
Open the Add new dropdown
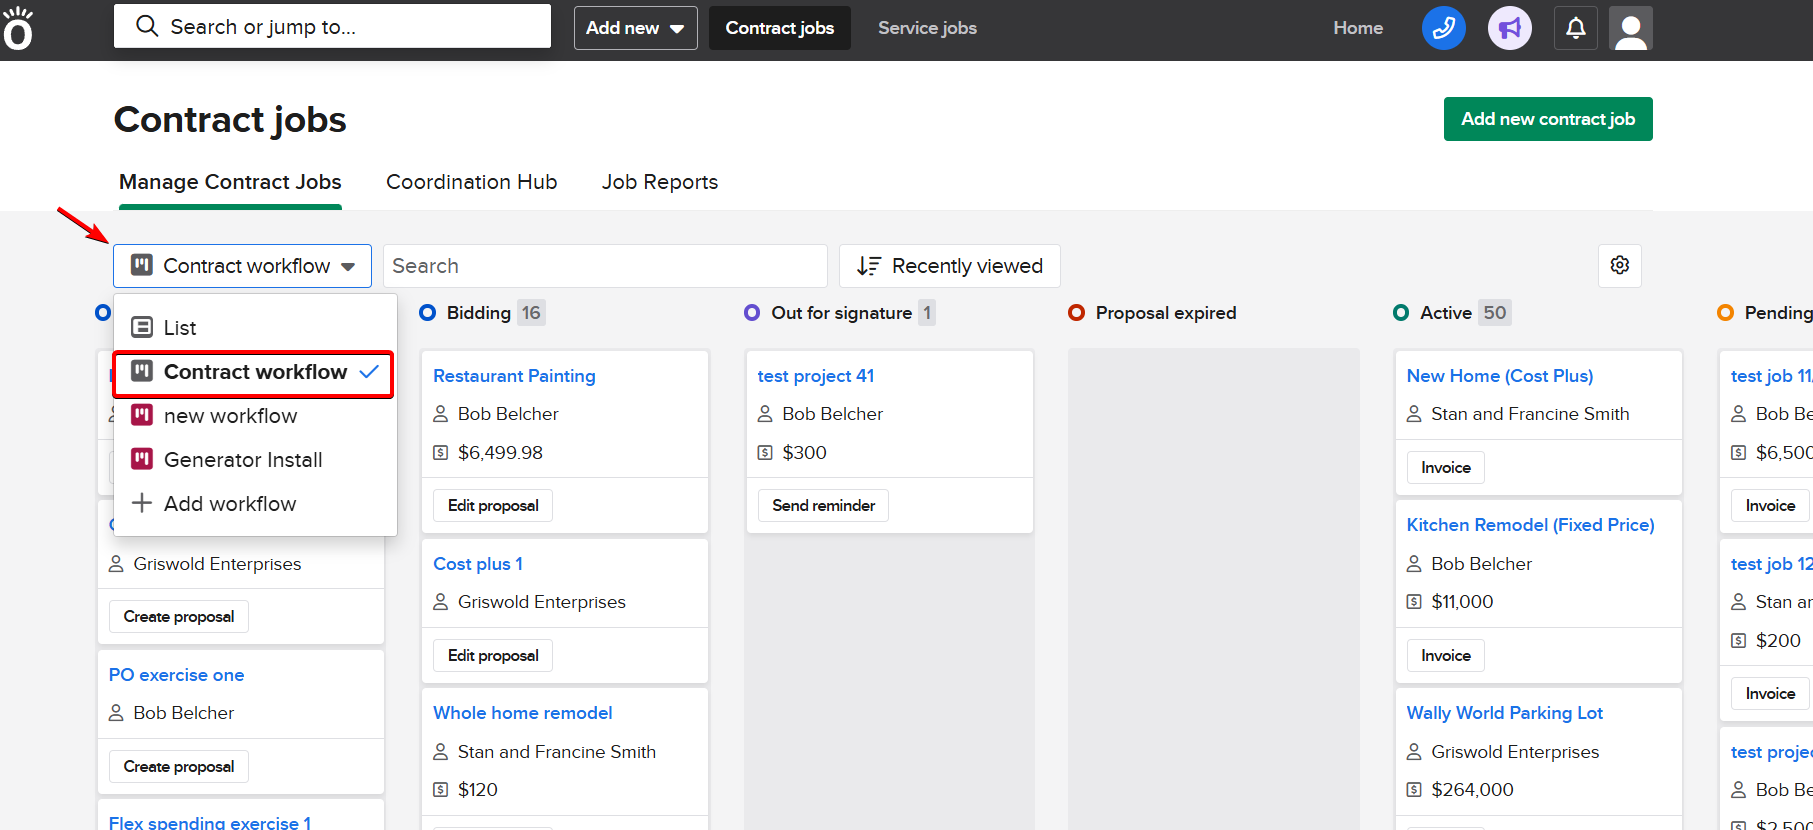click(635, 28)
